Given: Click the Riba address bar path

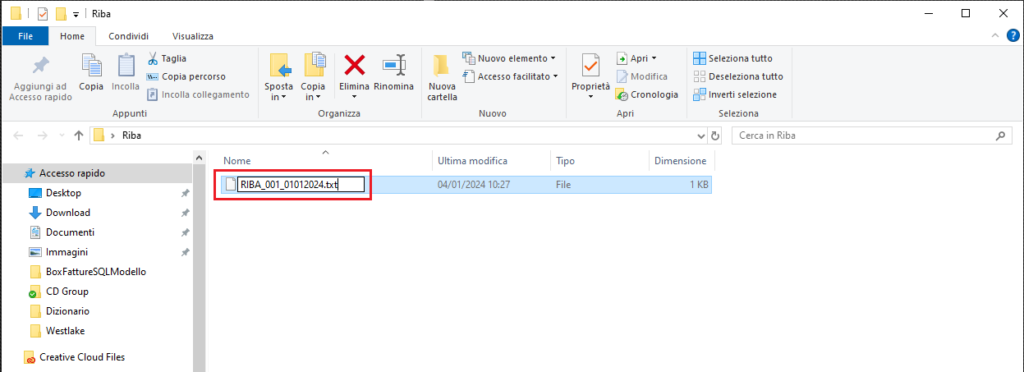Looking at the screenshot, I should pos(131,136).
